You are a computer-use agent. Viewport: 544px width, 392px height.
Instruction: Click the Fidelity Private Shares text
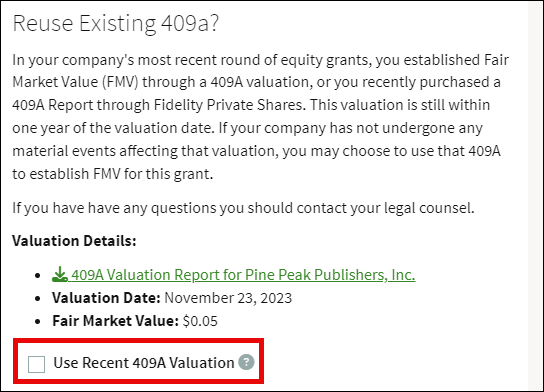pyautogui.click(x=230, y=105)
